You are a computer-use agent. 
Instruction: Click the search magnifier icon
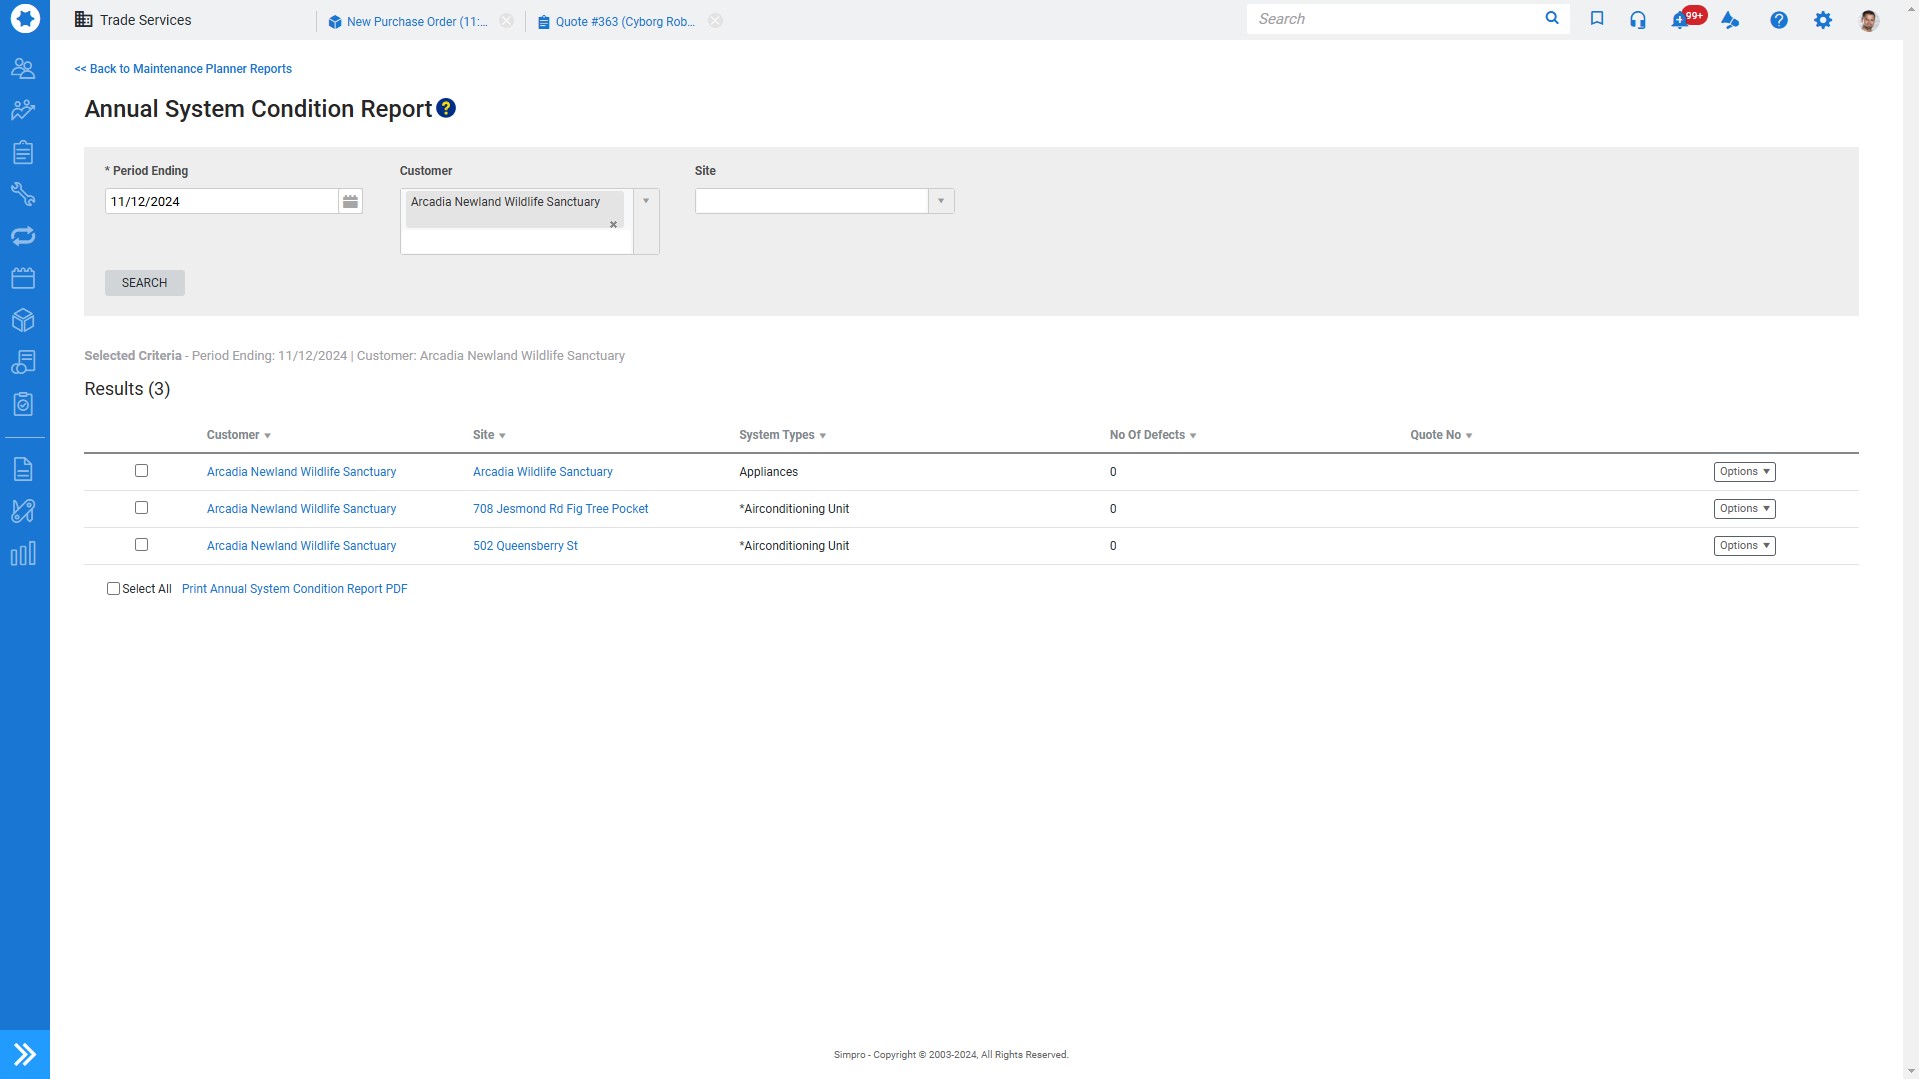[1552, 18]
